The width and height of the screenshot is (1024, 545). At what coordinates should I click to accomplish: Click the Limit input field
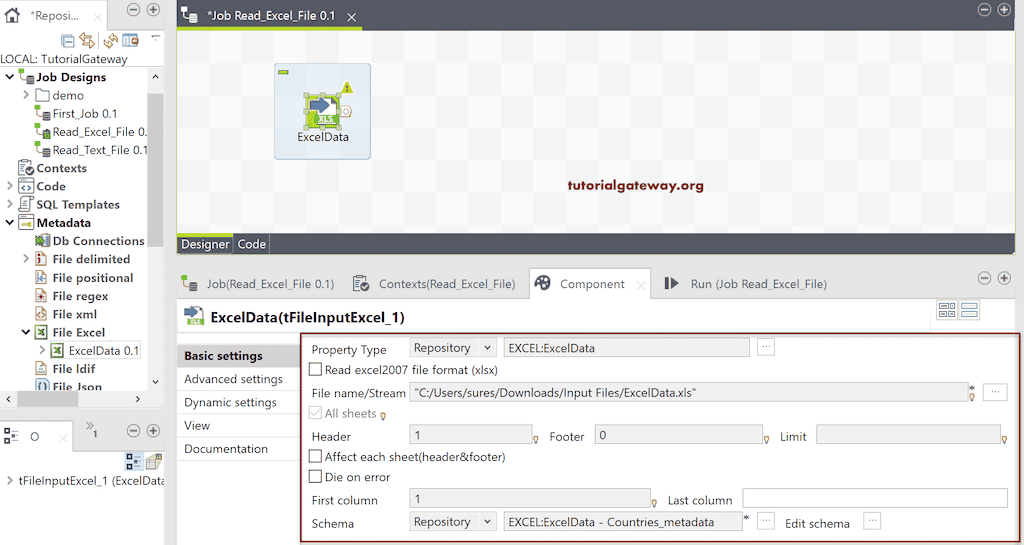(908, 435)
